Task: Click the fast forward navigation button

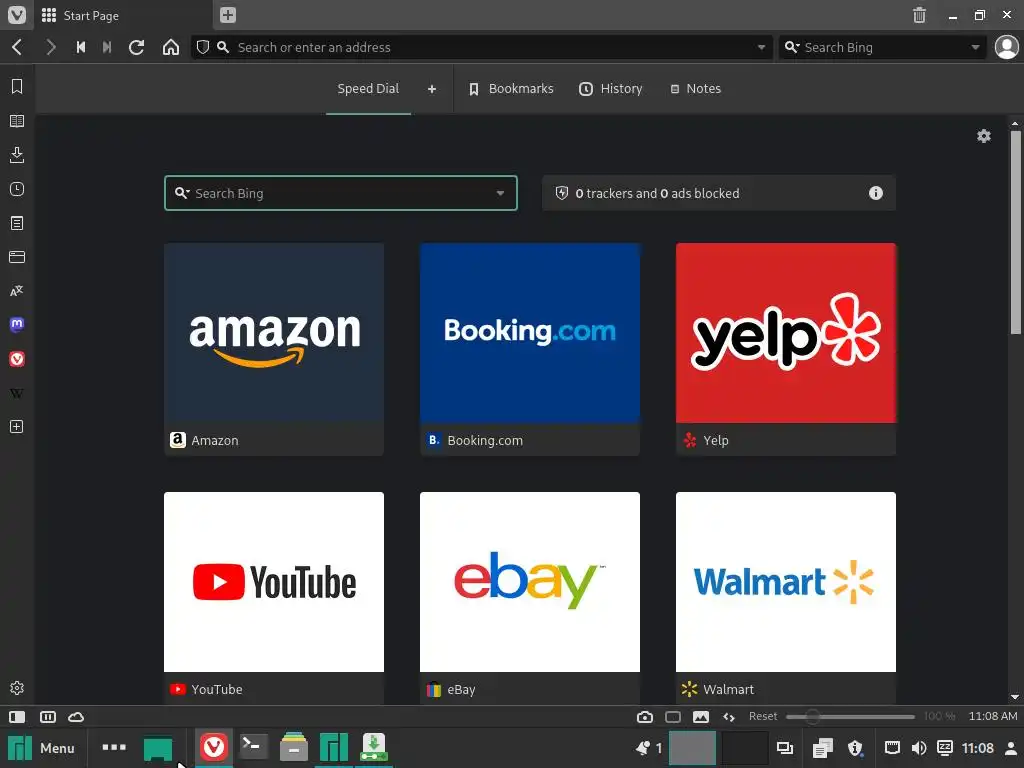Action: (107, 47)
